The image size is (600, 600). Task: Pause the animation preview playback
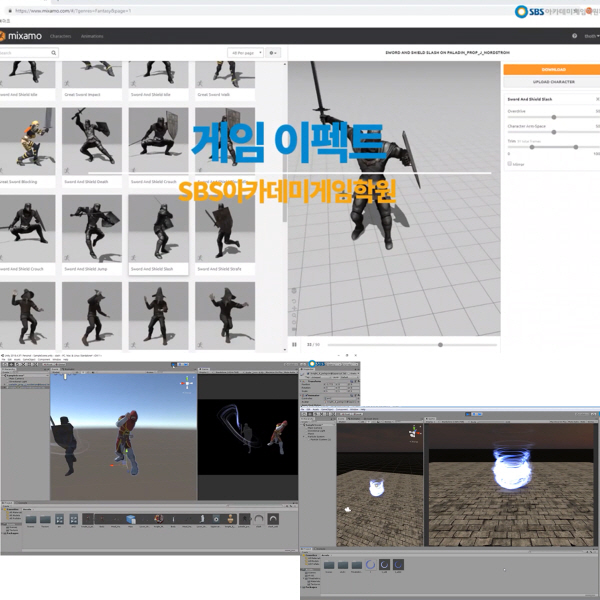294,344
